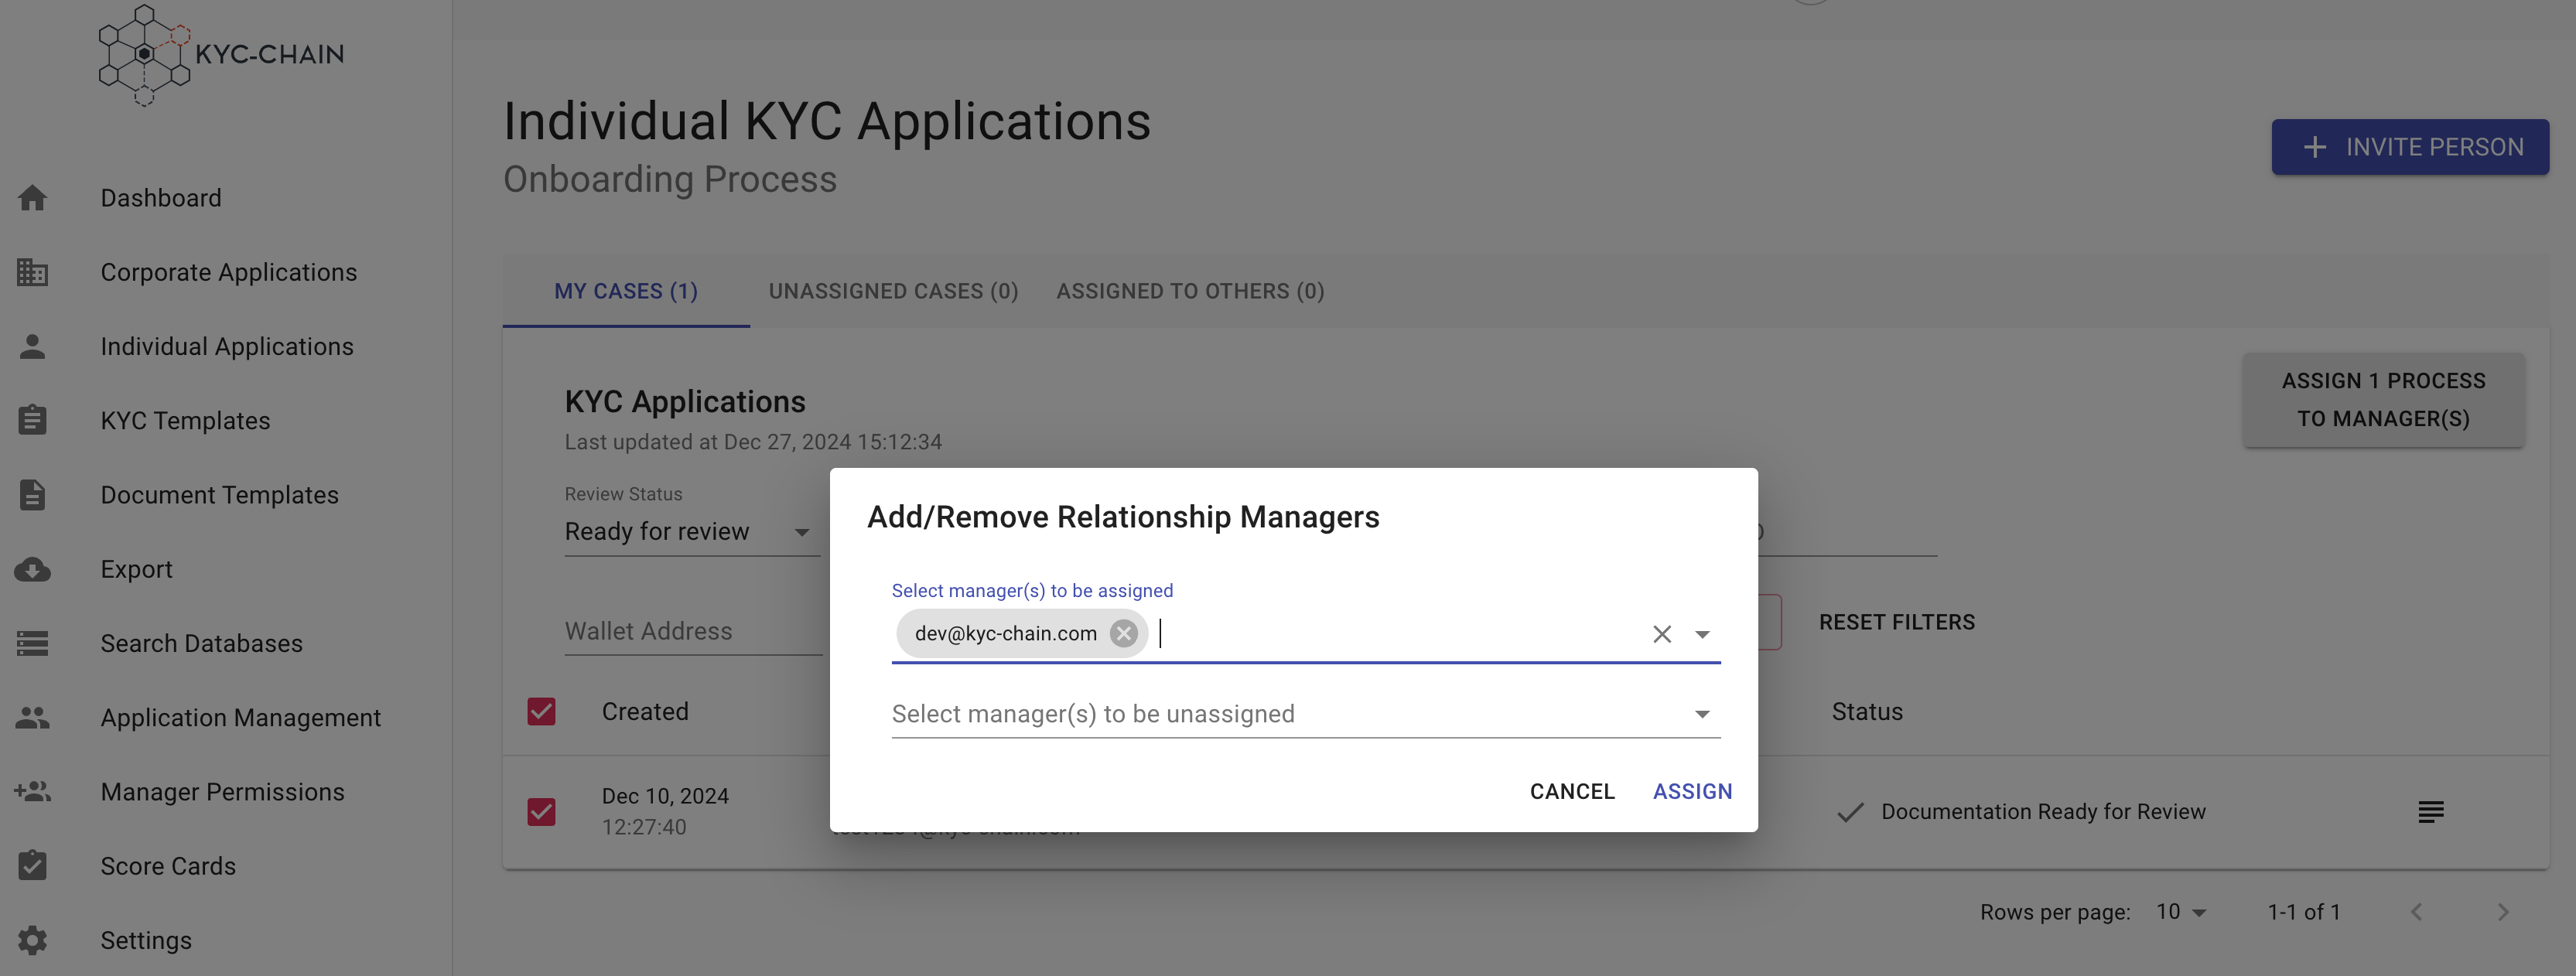Switch to My Cases (1) tab

(x=626, y=291)
